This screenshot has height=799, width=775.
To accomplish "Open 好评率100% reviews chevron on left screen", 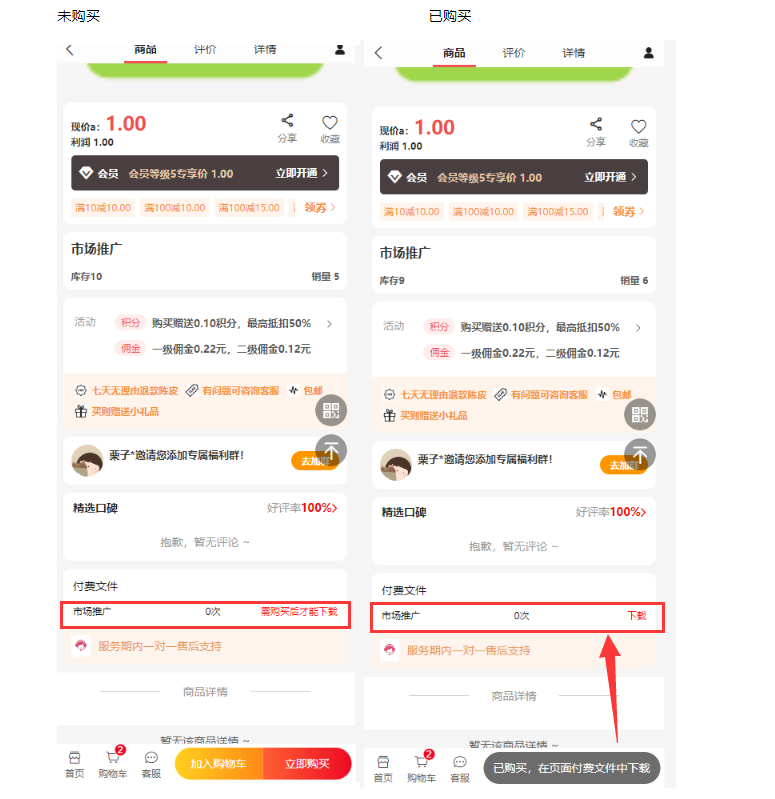I will [334, 508].
